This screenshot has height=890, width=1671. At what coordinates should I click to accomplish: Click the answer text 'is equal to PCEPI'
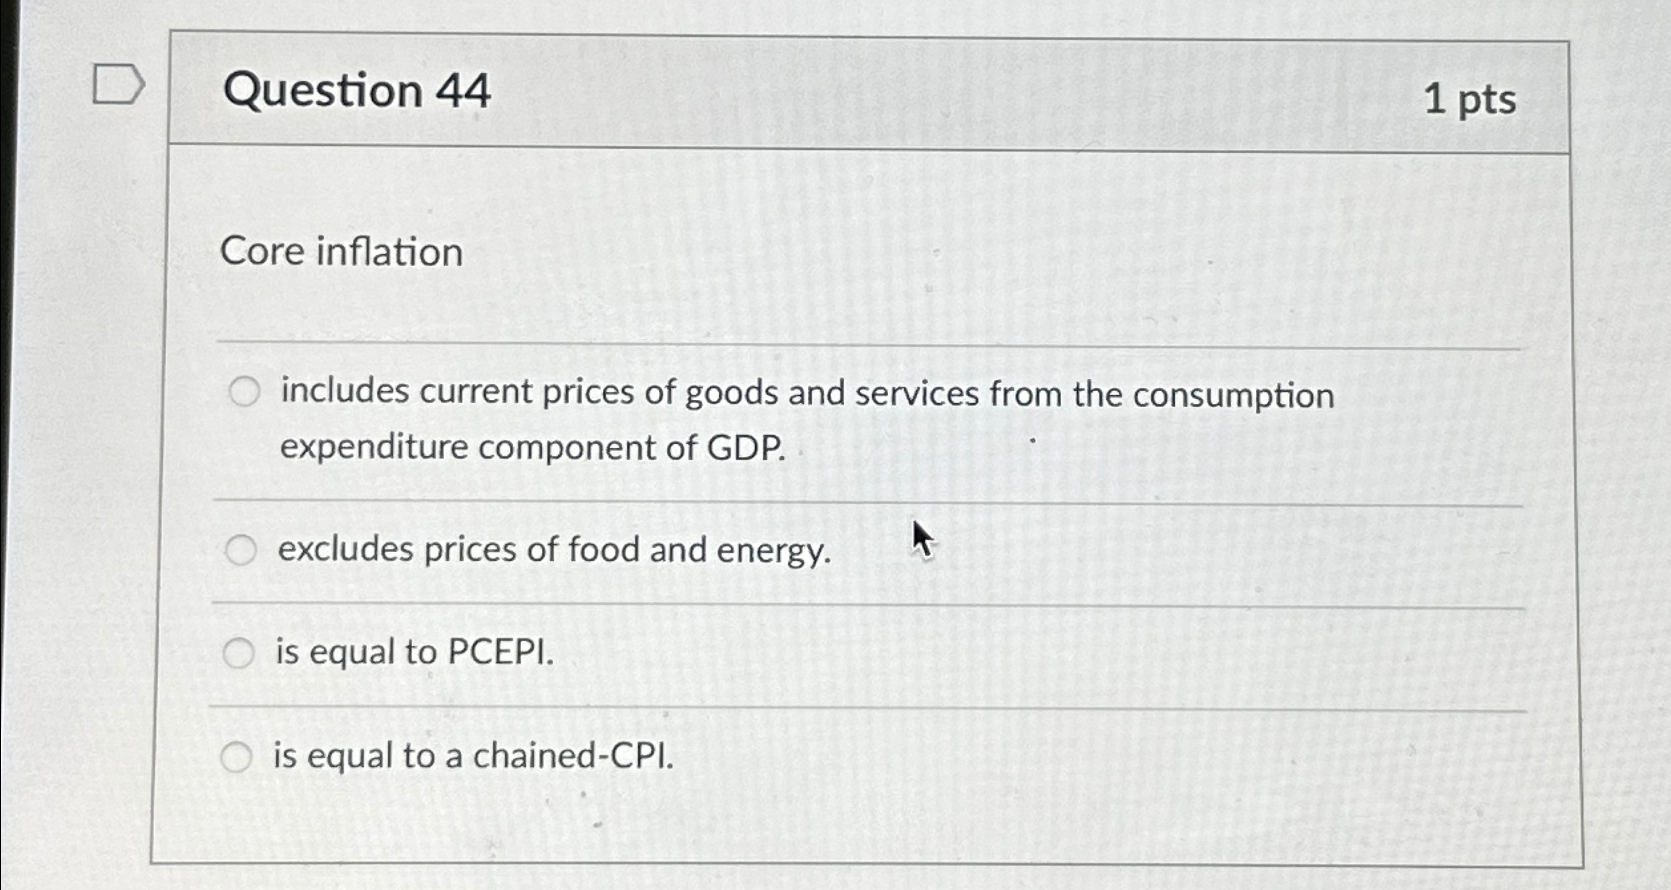413,653
